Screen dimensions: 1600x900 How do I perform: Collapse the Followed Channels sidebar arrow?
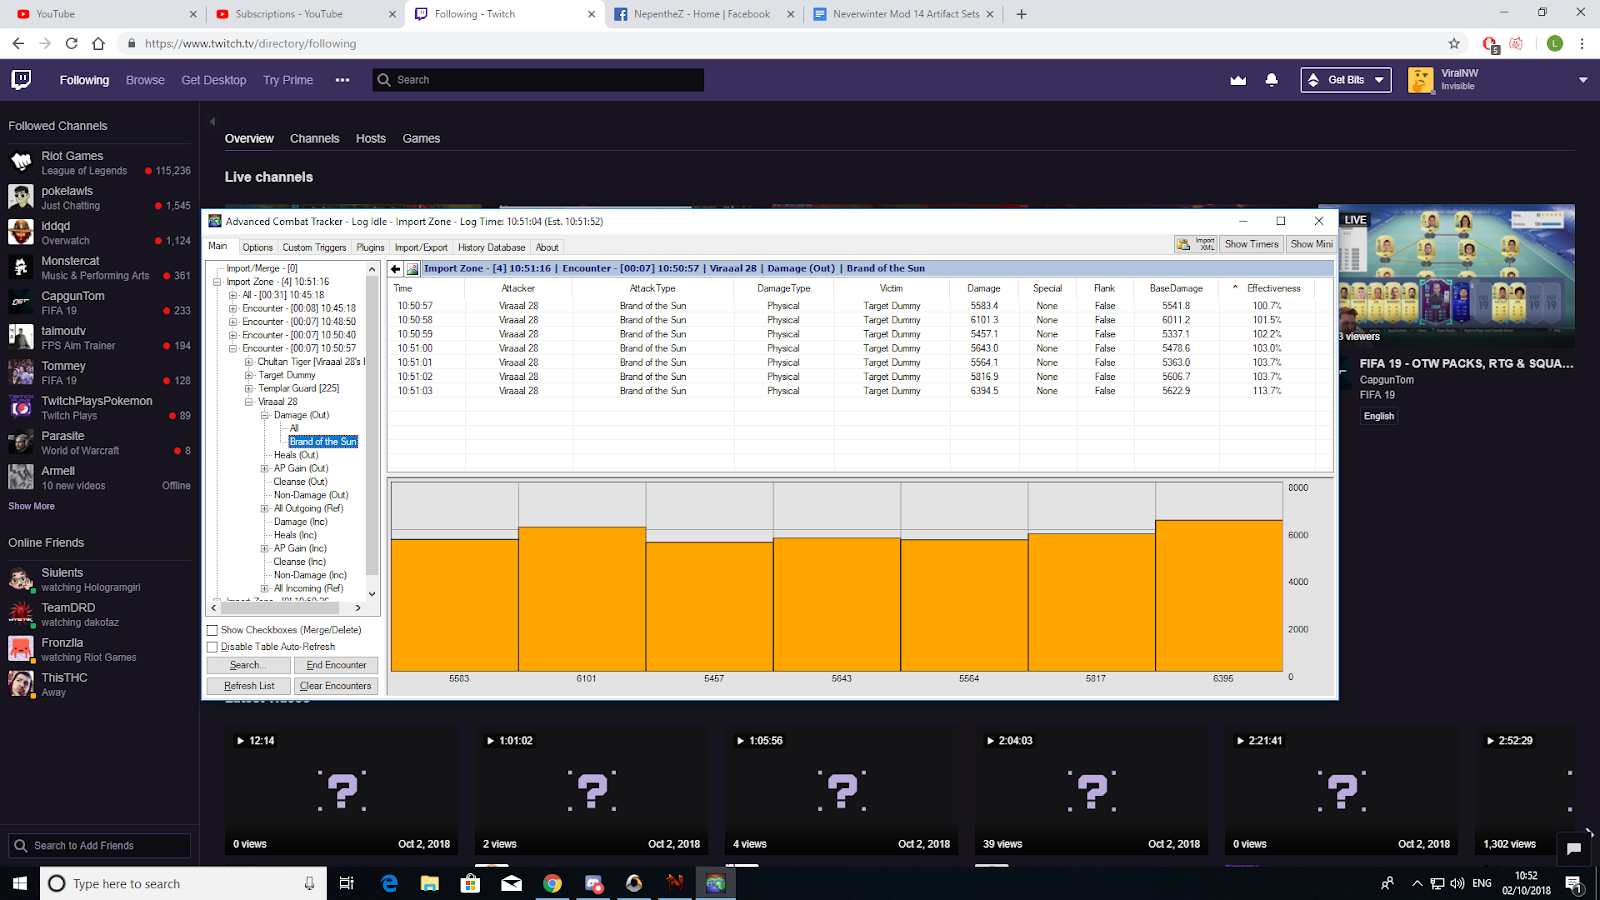tap(212, 122)
